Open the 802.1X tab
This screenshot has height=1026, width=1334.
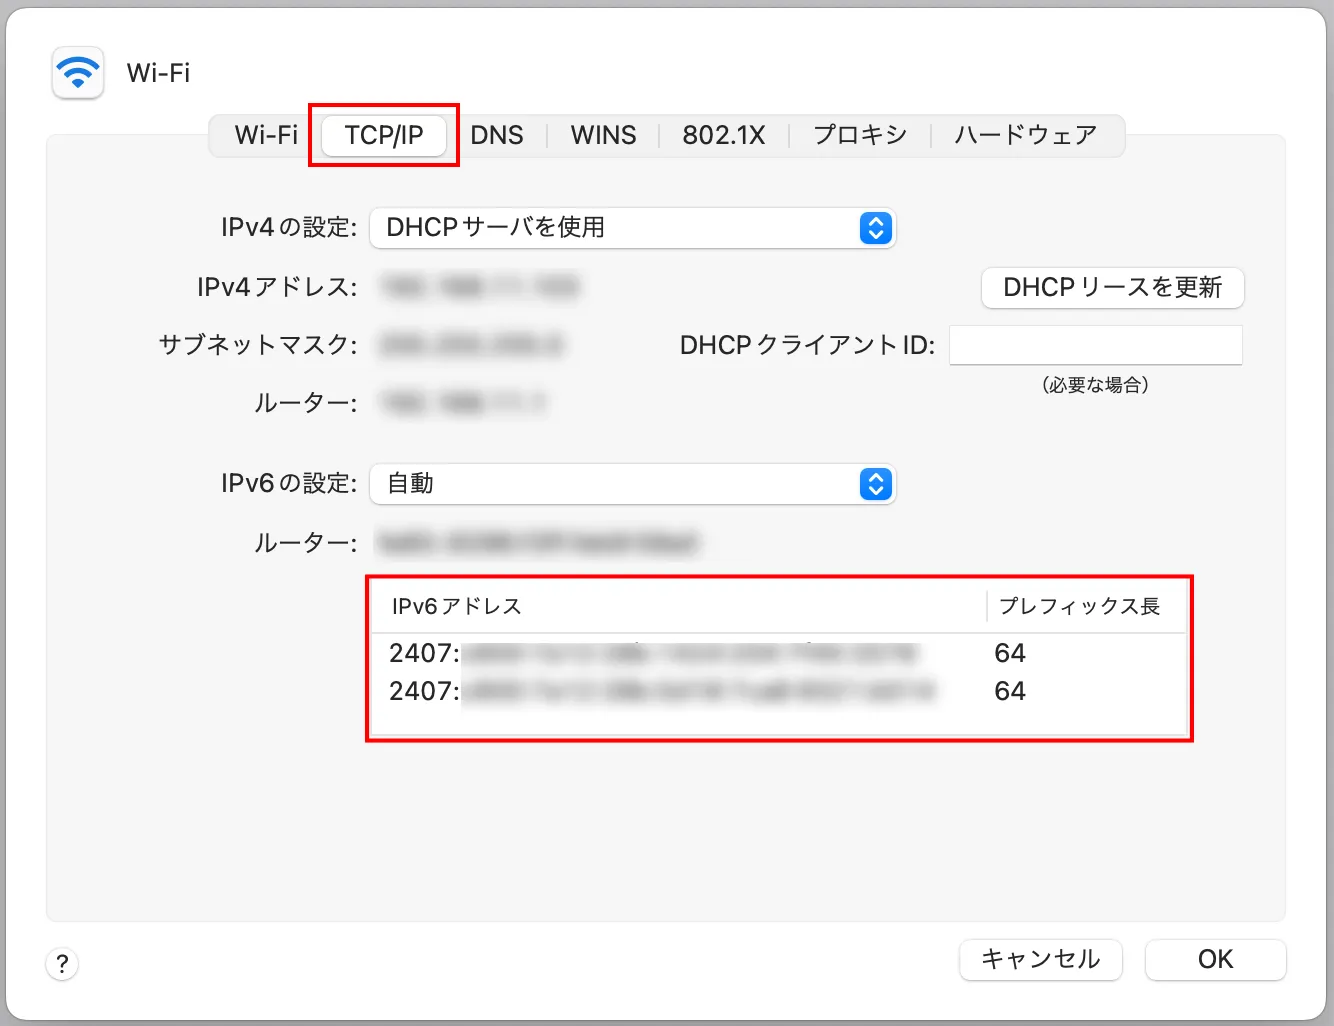(724, 135)
